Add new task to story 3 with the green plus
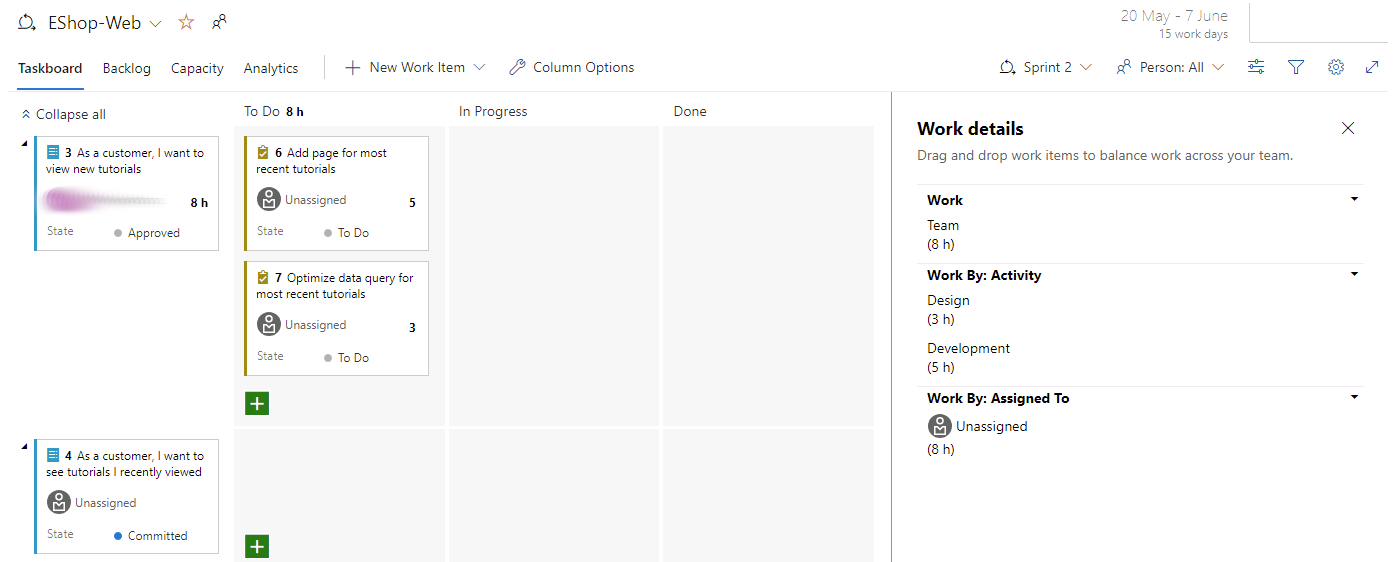The height and width of the screenshot is (562, 1394). tap(257, 403)
